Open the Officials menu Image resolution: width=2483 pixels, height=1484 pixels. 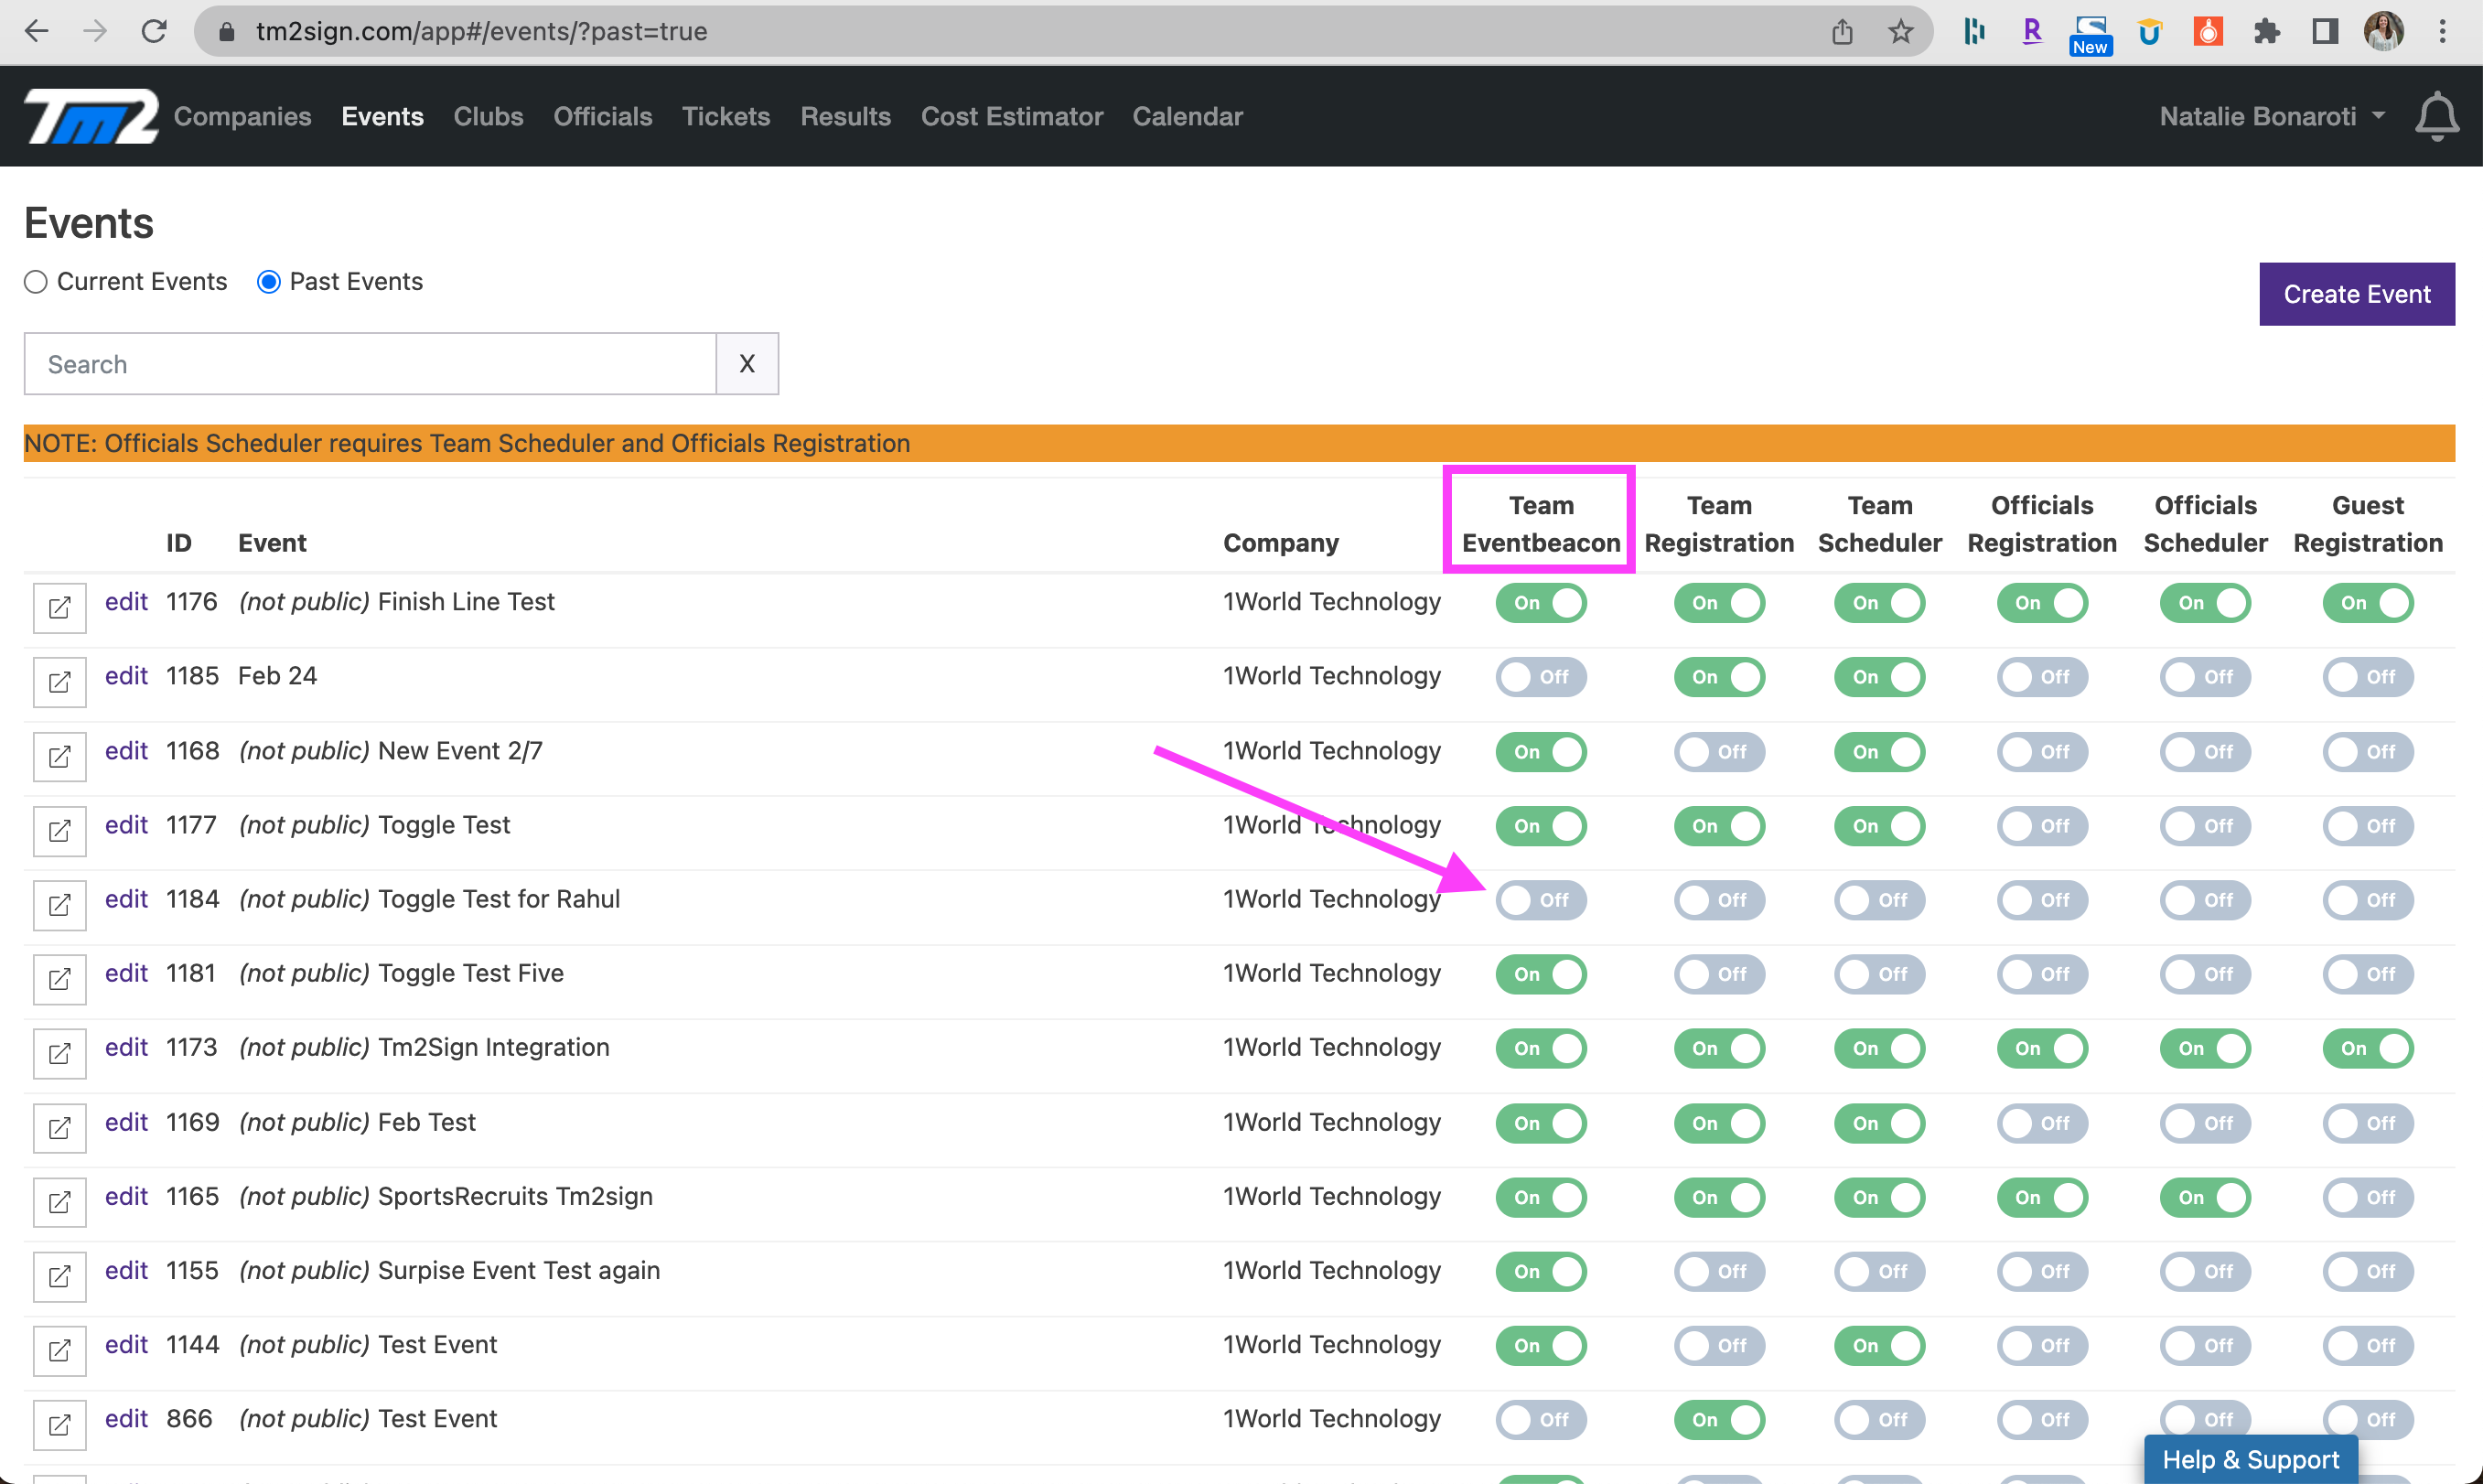(602, 117)
